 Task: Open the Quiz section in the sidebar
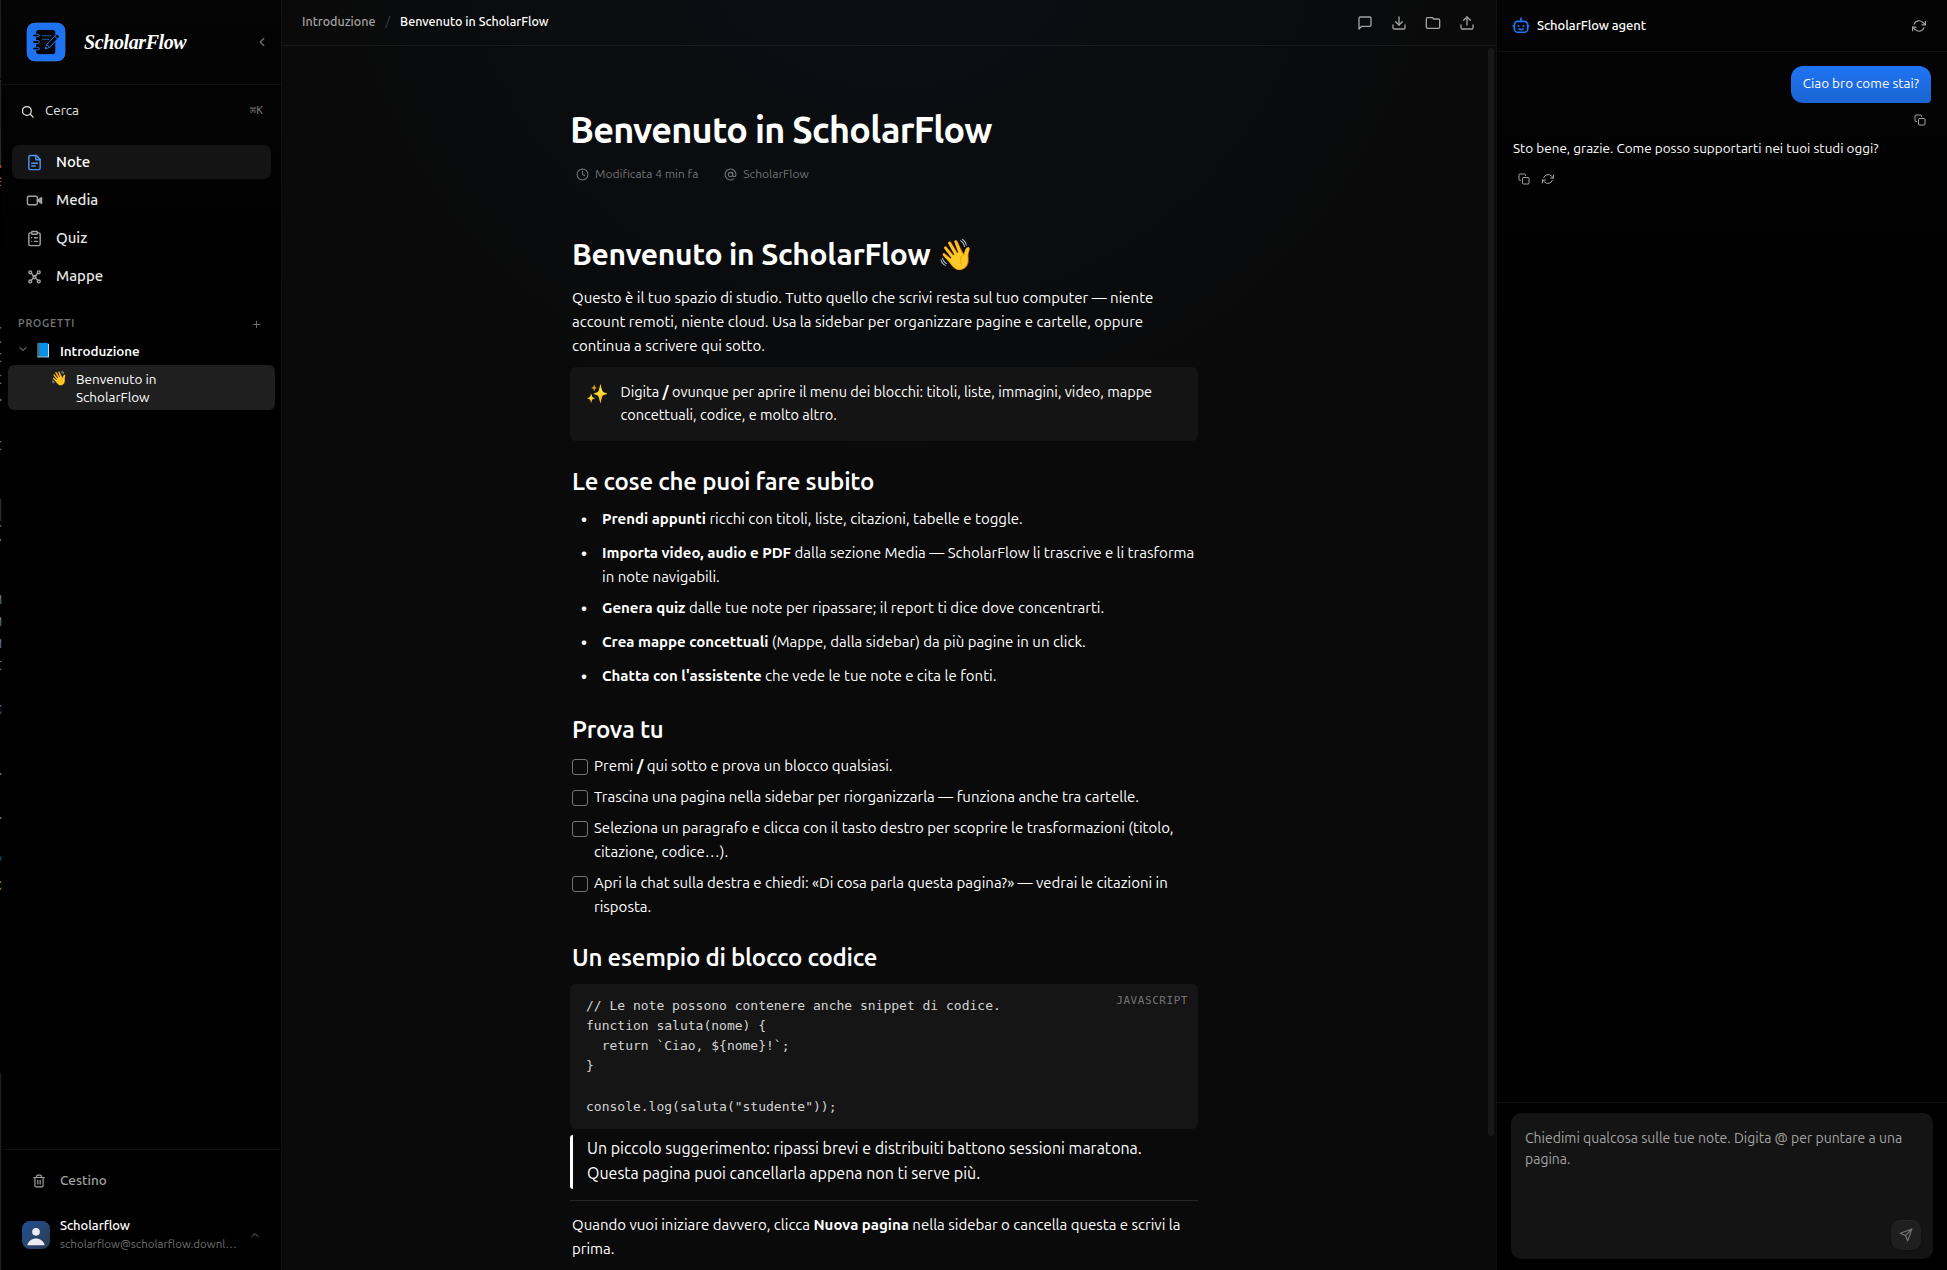coord(71,238)
